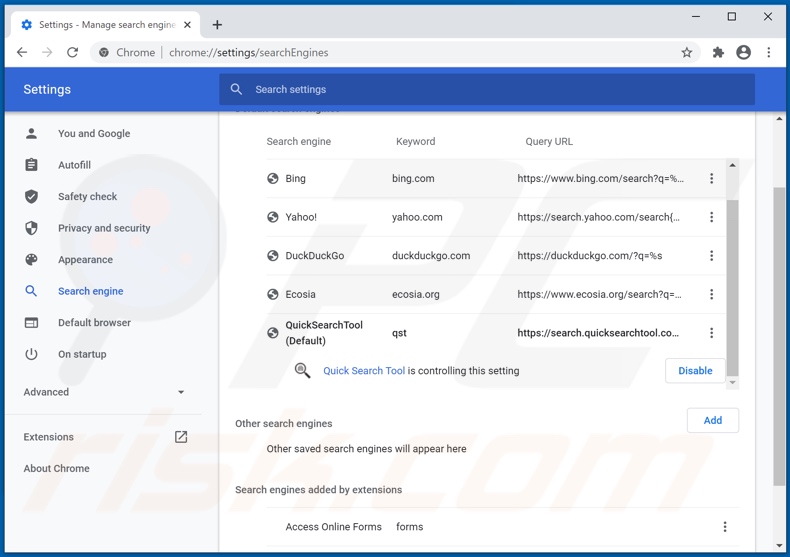
Task: Click the Query URL column header
Action: click(549, 142)
